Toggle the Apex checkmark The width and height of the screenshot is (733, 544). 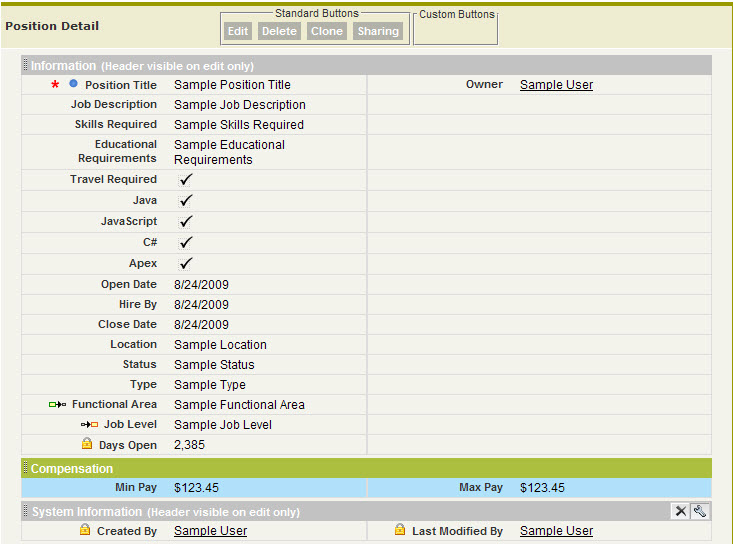[186, 264]
